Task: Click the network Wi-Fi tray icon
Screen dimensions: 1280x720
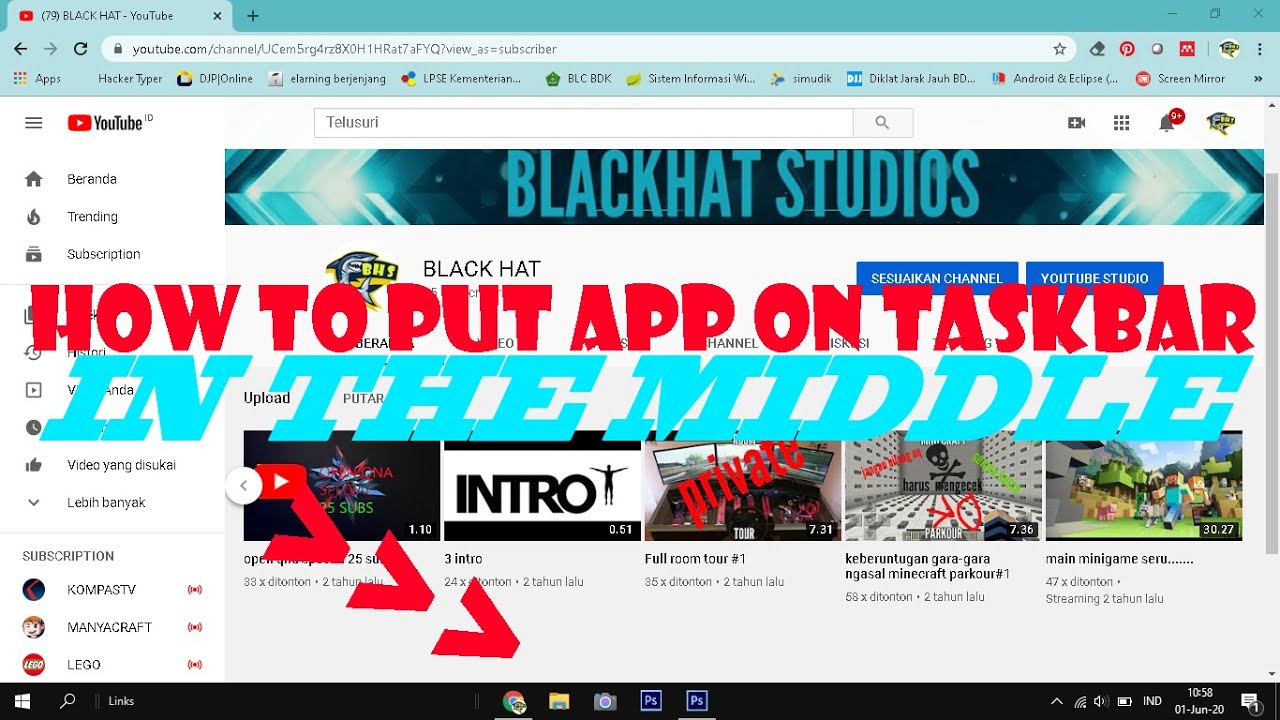Action: point(1080,701)
